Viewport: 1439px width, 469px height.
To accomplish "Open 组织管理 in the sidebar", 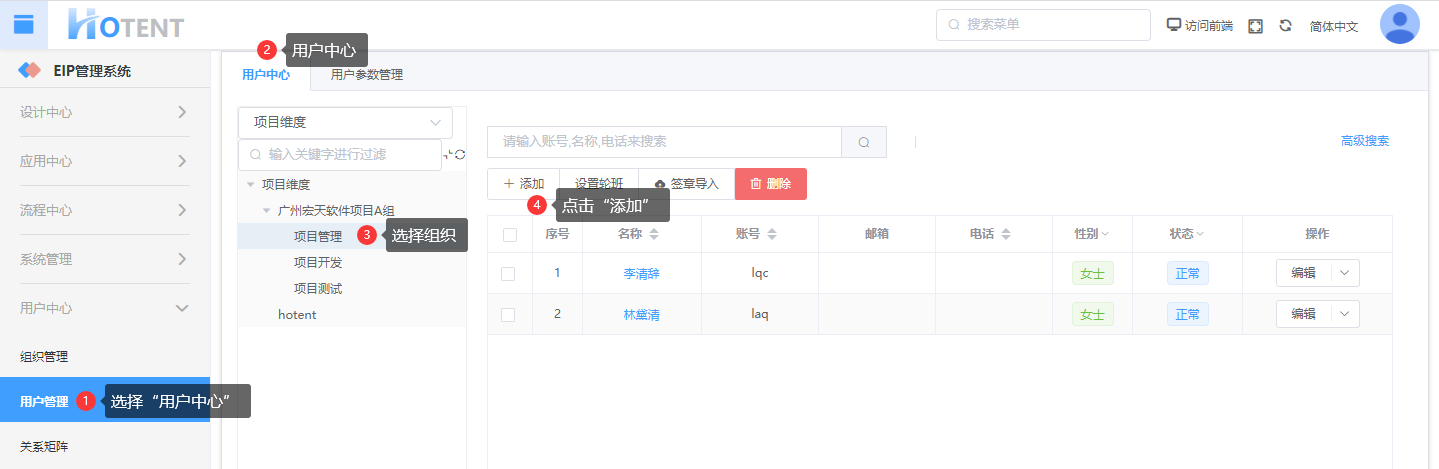I will click(44, 356).
